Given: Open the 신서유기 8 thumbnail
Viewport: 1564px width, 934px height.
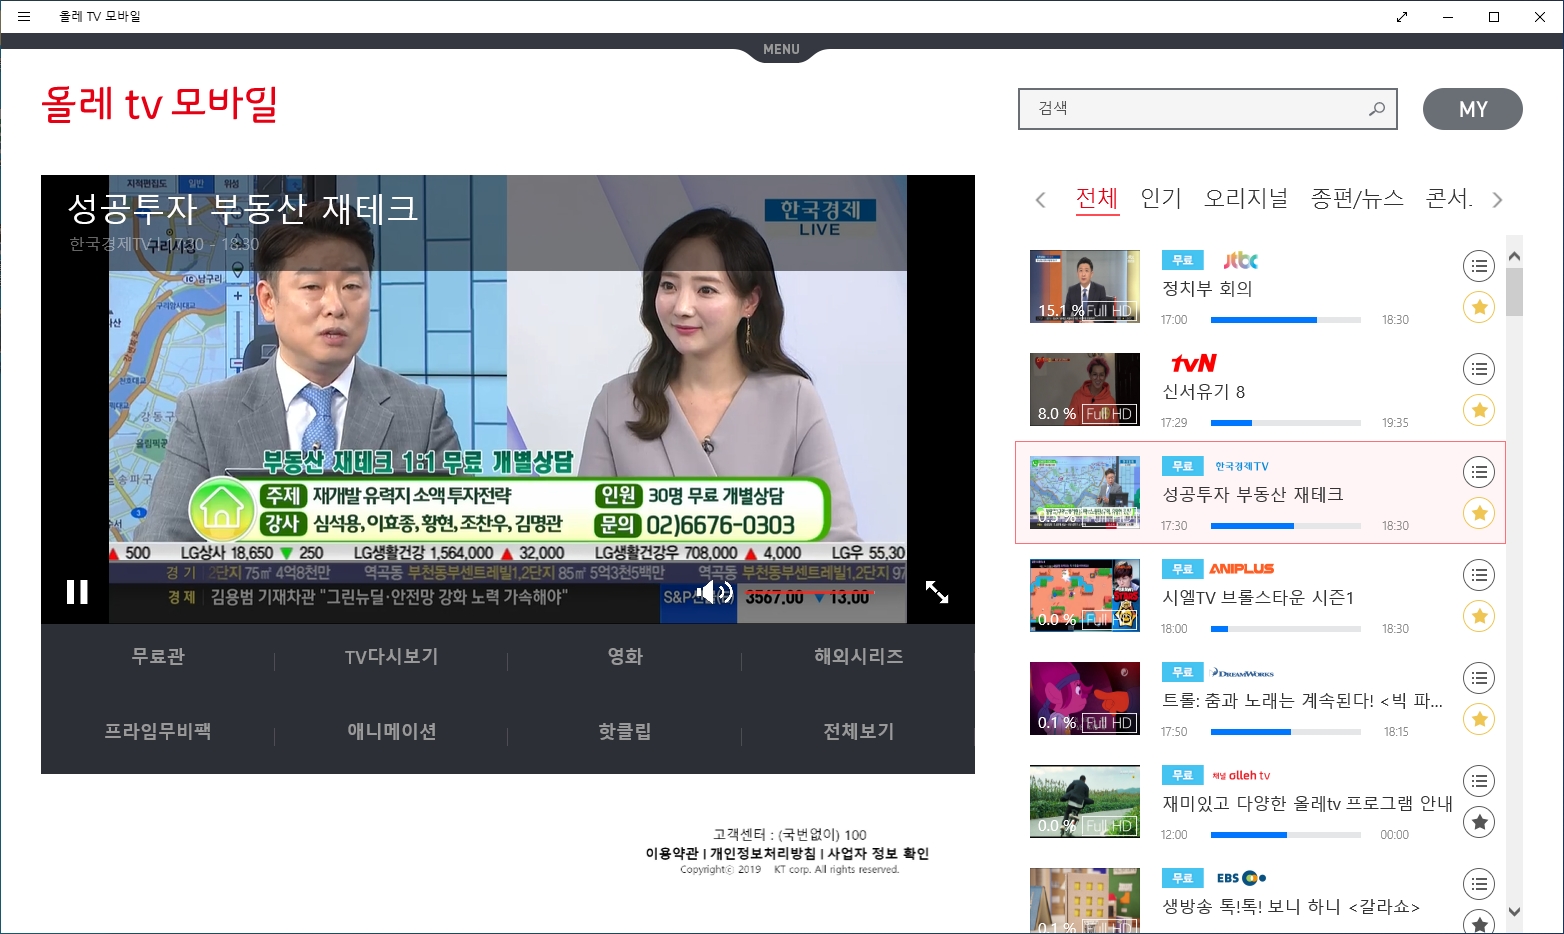Looking at the screenshot, I should (1085, 389).
